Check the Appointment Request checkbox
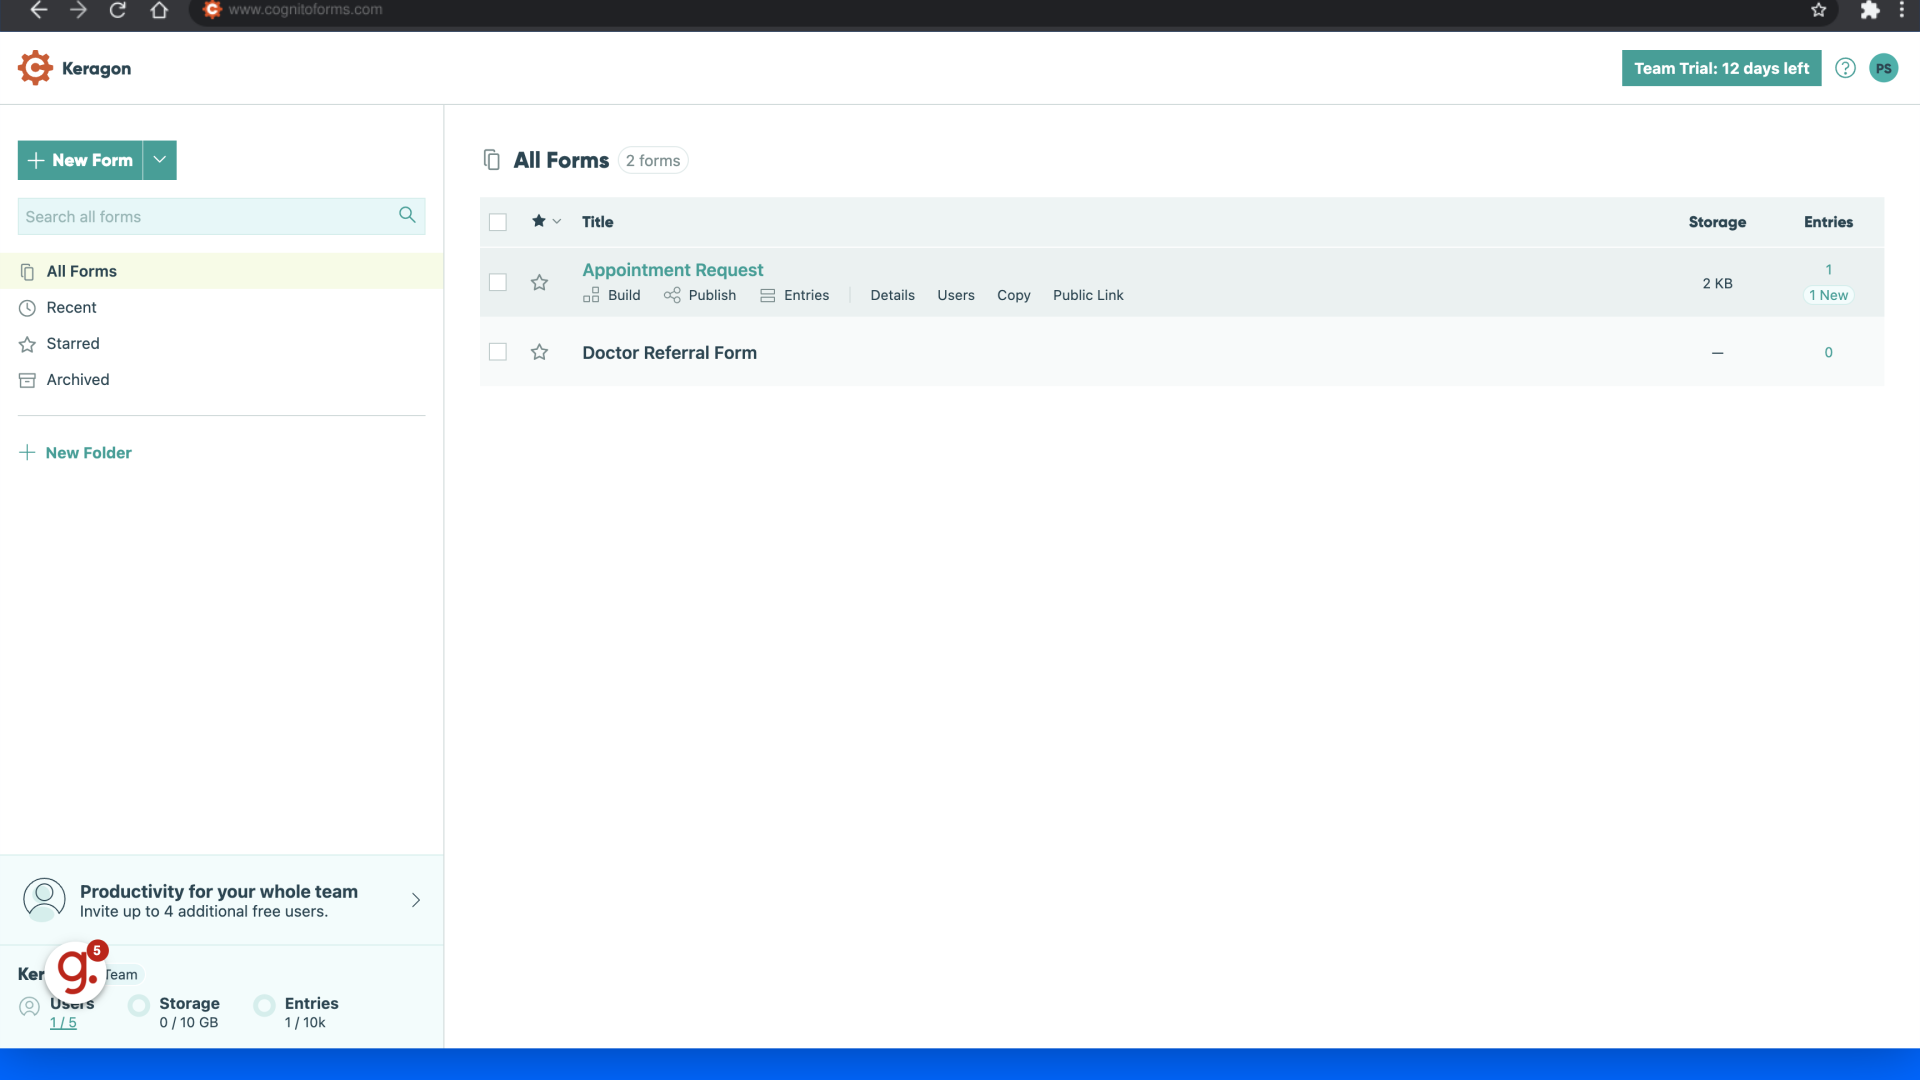 click(497, 282)
